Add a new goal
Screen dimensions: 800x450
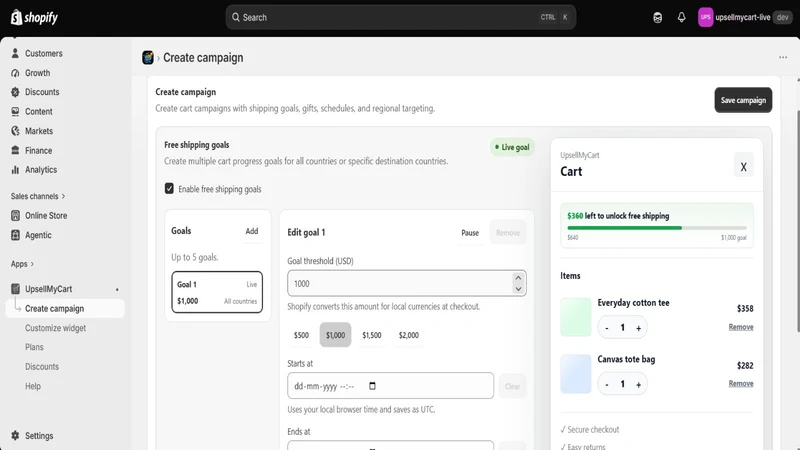(x=252, y=231)
